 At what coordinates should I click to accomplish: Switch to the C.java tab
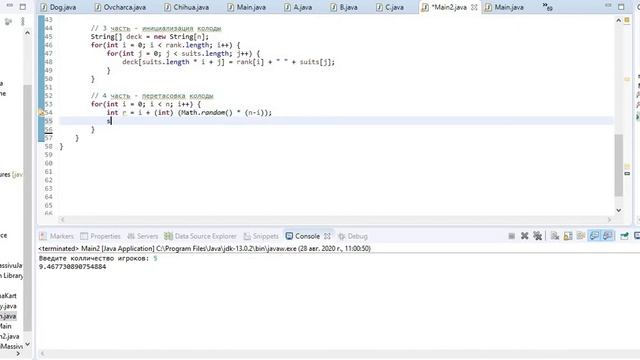click(x=390, y=7)
